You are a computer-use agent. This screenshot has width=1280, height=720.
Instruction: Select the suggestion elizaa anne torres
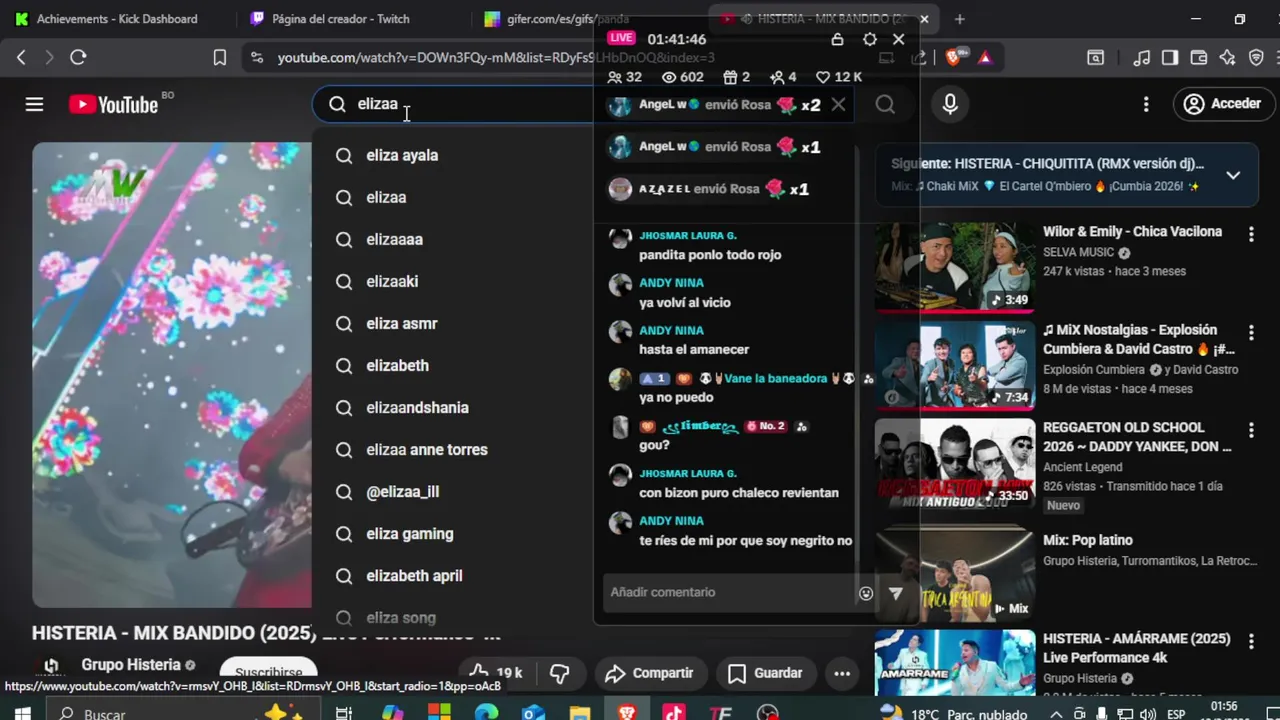(x=453, y=450)
